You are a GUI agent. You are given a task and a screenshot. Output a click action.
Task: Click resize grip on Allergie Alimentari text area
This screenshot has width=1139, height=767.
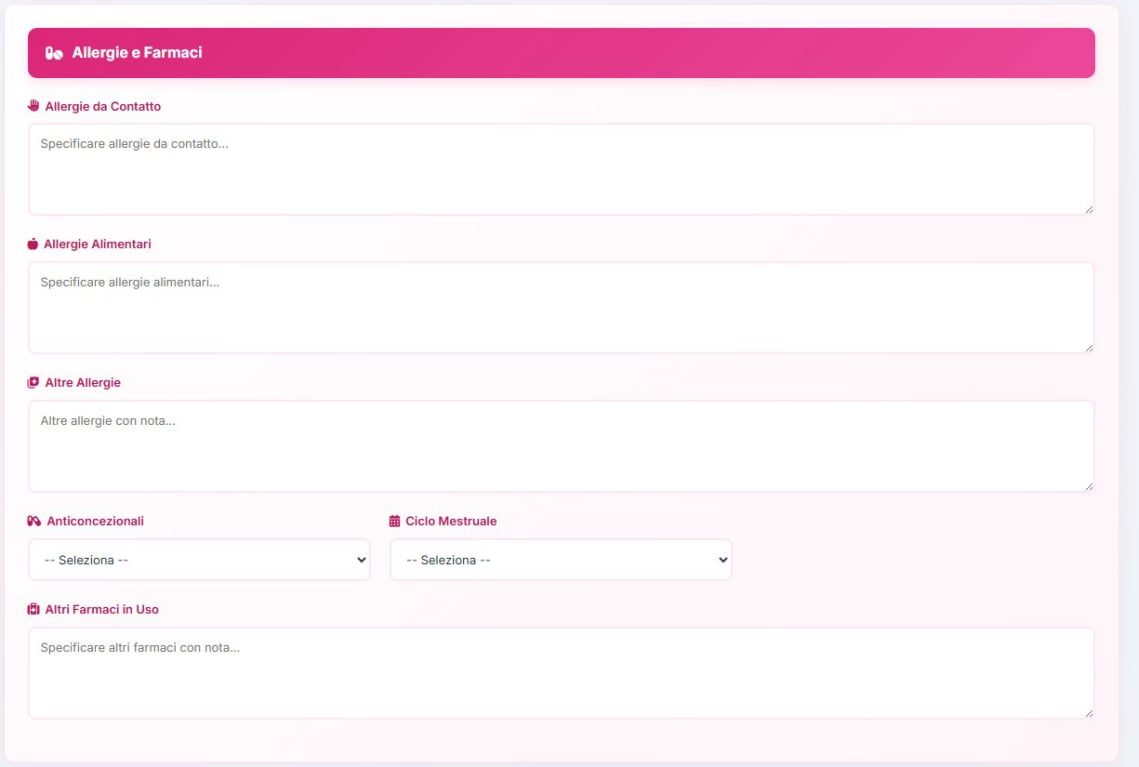[1088, 347]
